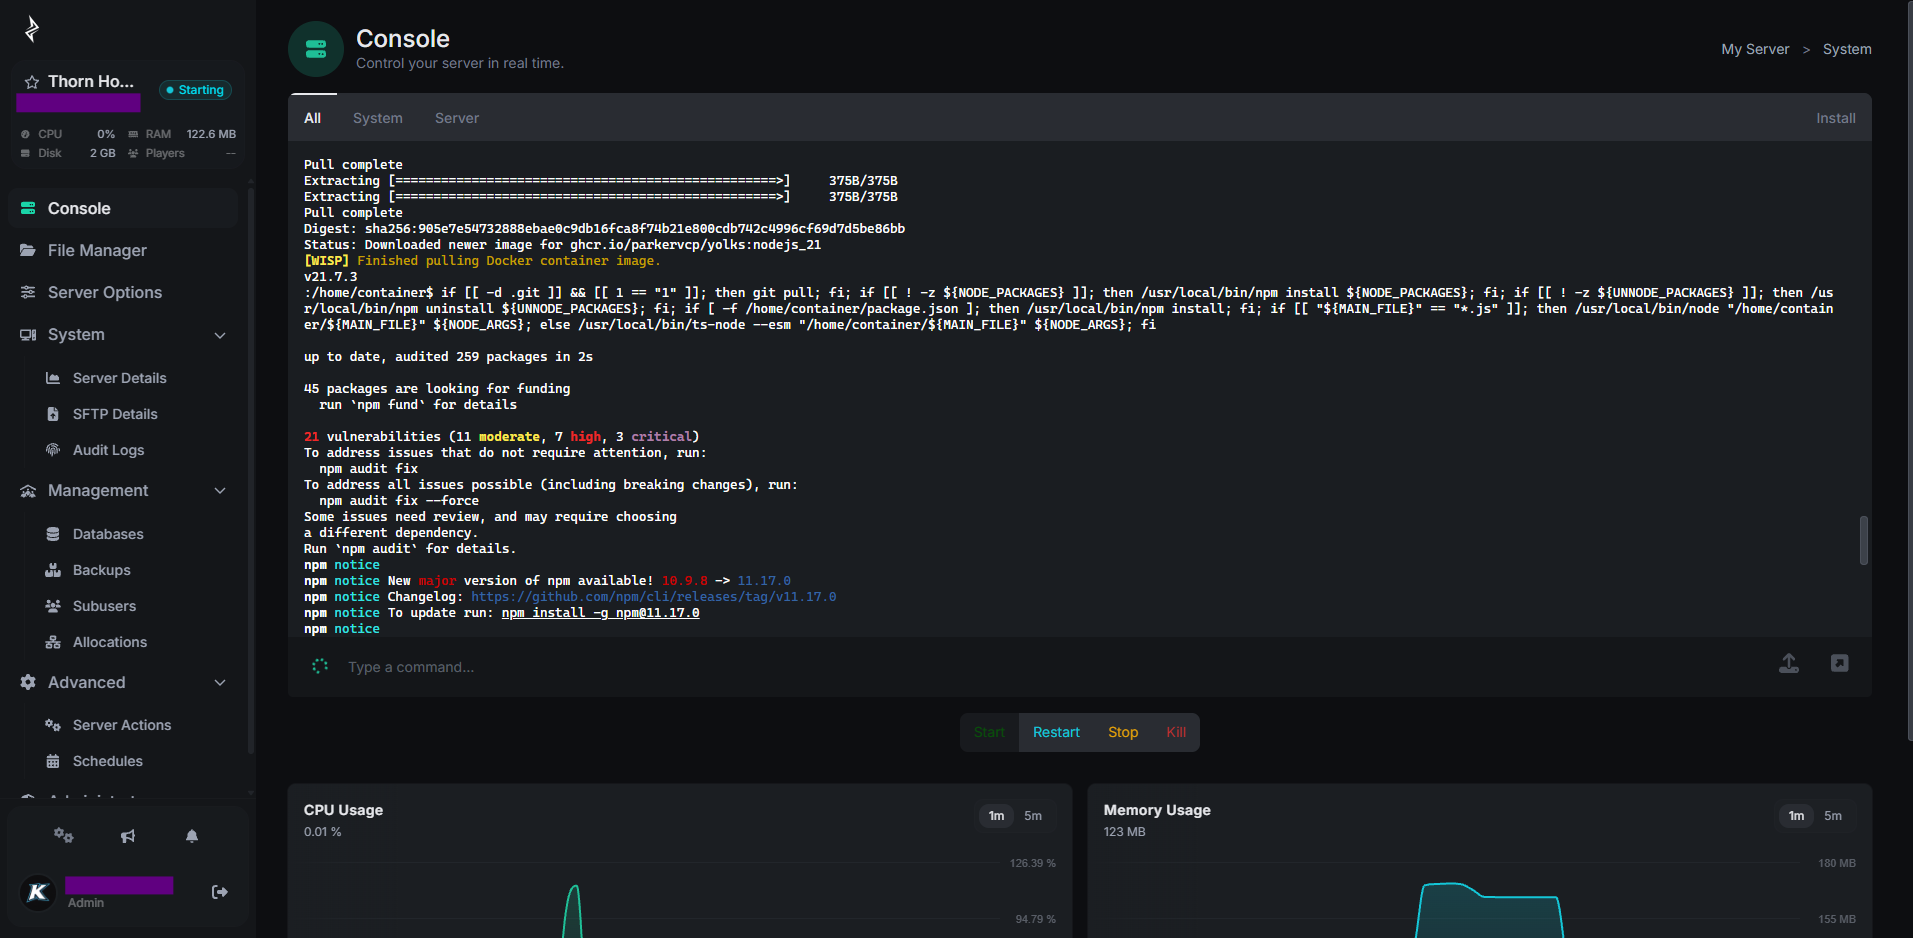This screenshot has width=1913, height=938.
Task: Click the Server Options sliders icon
Action: (28, 292)
